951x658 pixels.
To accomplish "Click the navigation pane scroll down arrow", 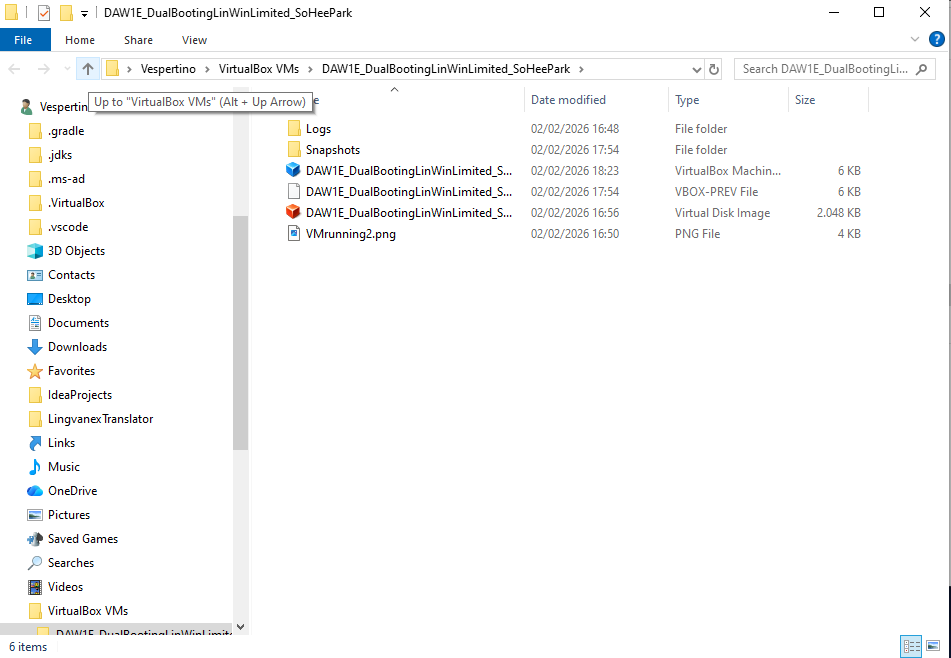I will coord(241,627).
